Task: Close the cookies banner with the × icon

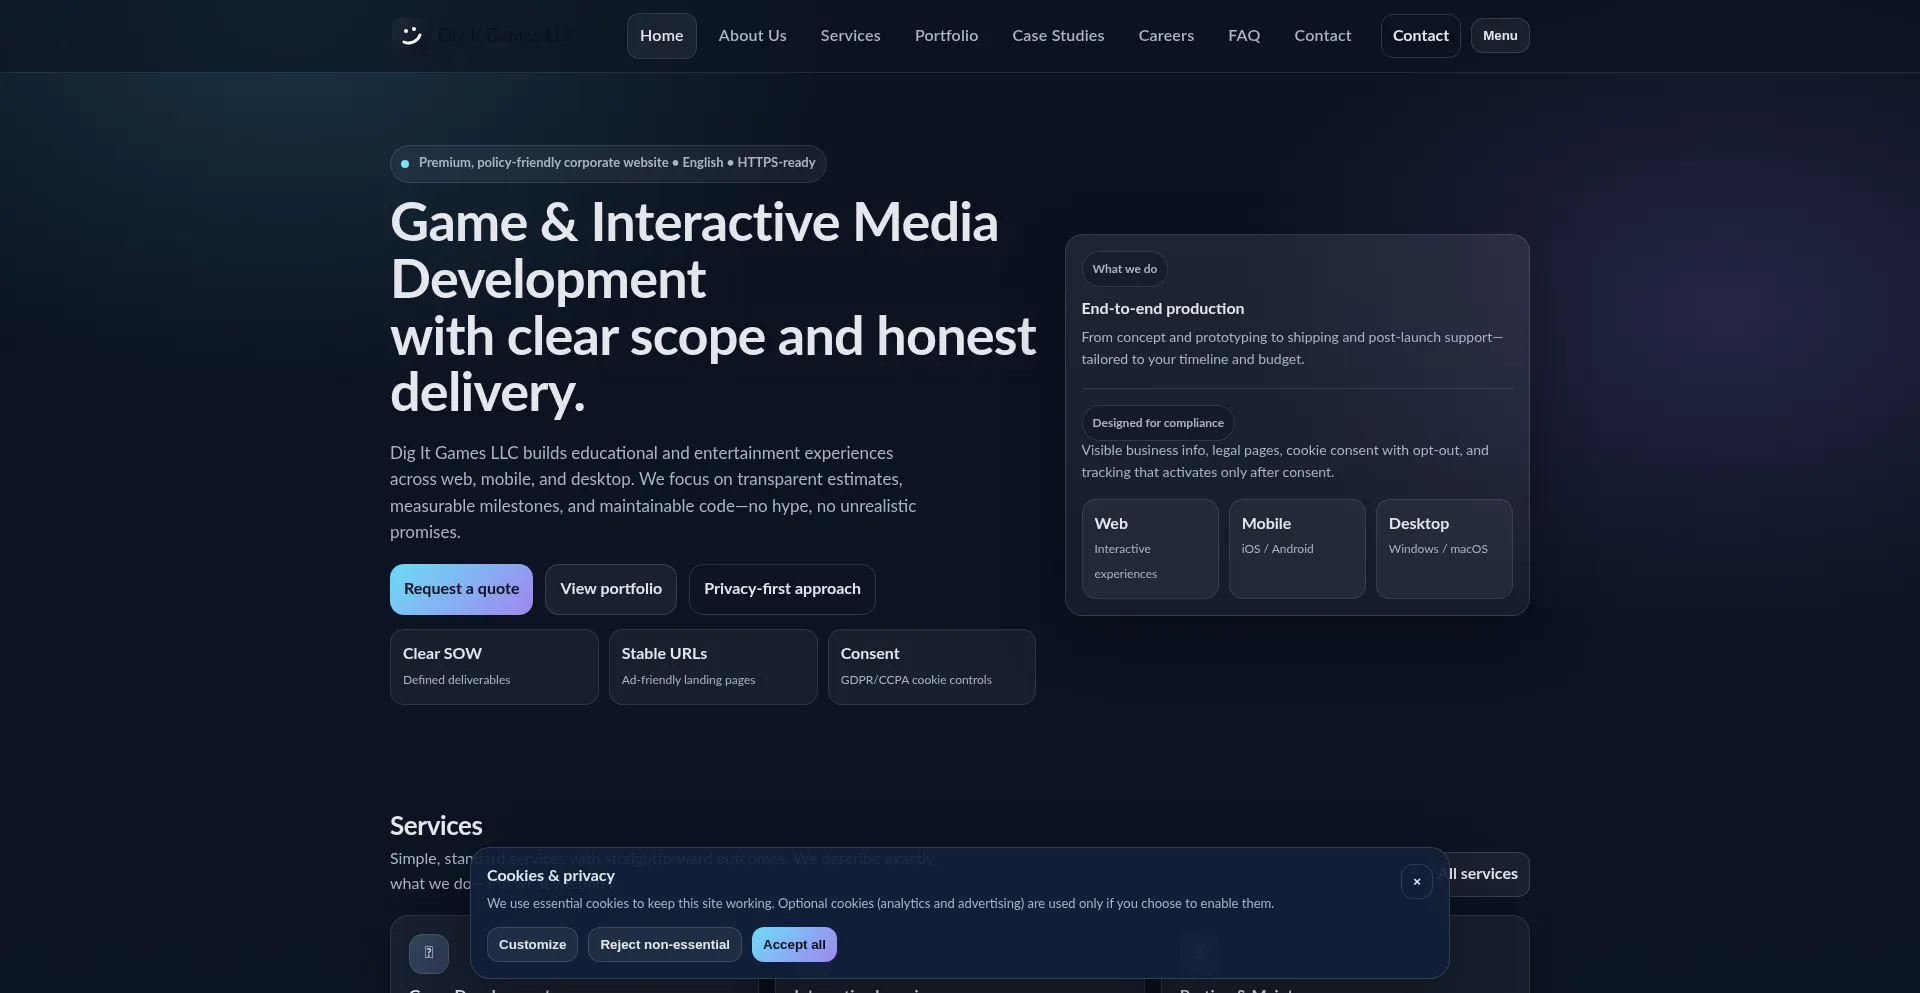Action: (x=1416, y=882)
